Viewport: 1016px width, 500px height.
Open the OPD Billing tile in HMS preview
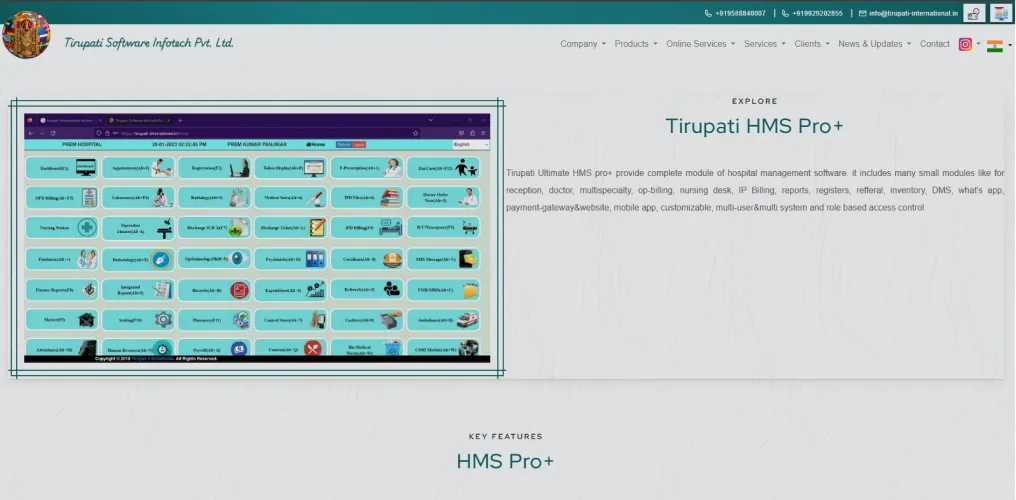(62, 198)
